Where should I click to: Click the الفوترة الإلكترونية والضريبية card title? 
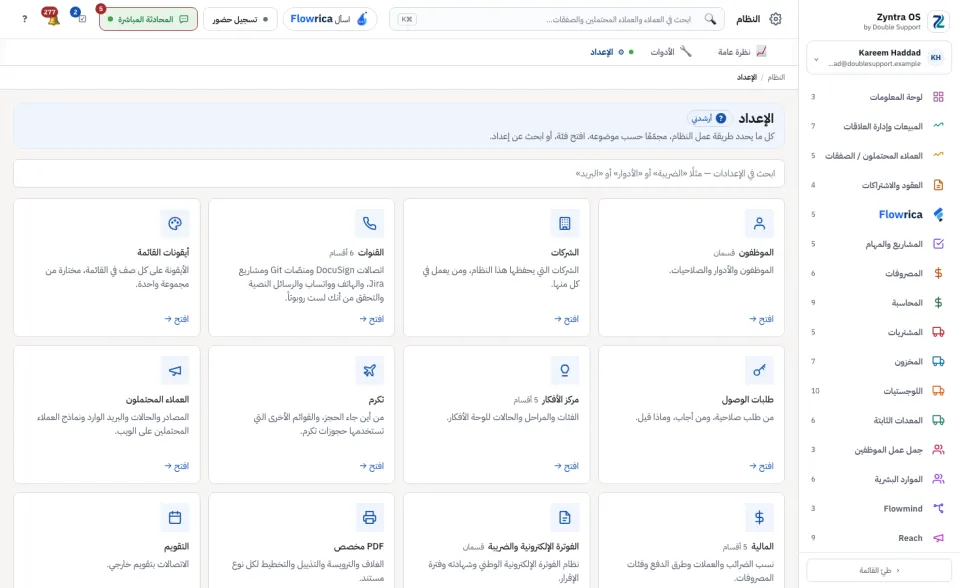tap(533, 546)
